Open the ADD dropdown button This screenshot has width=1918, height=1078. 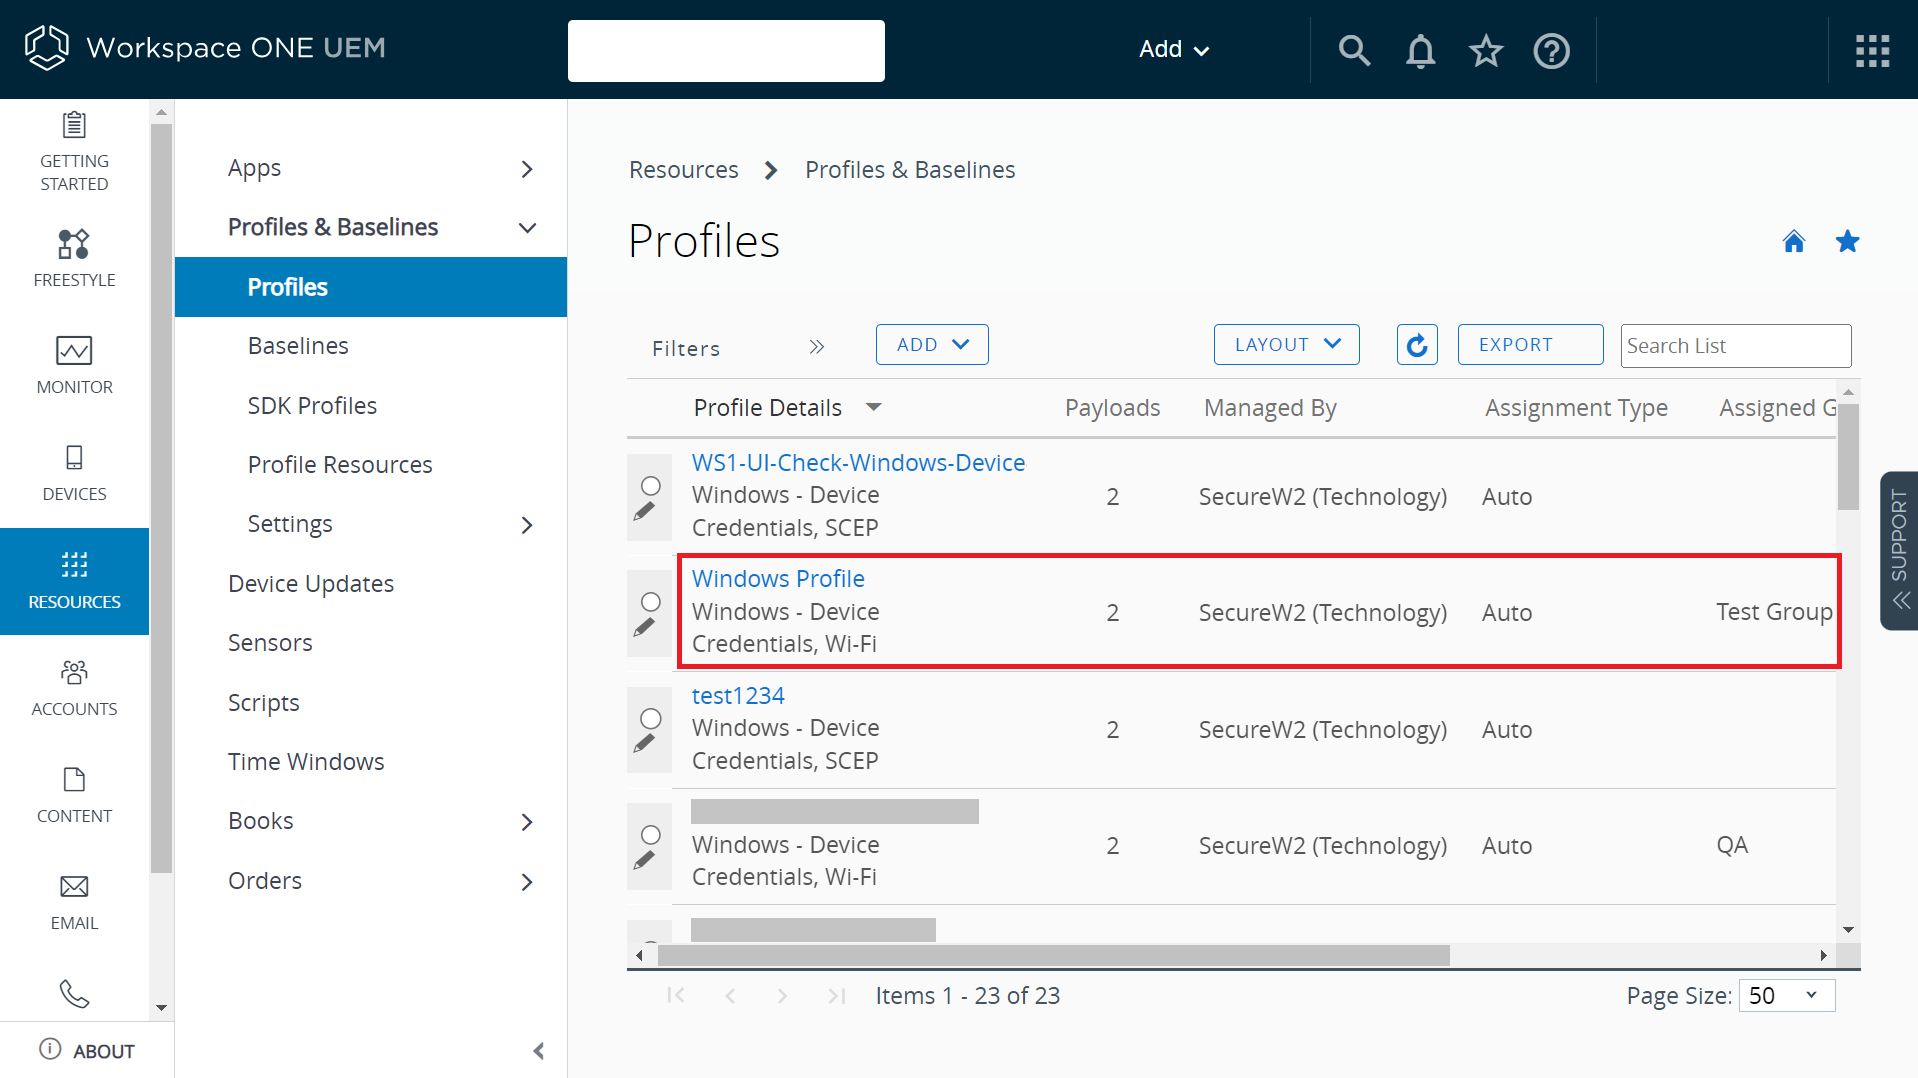pyautogui.click(x=932, y=345)
